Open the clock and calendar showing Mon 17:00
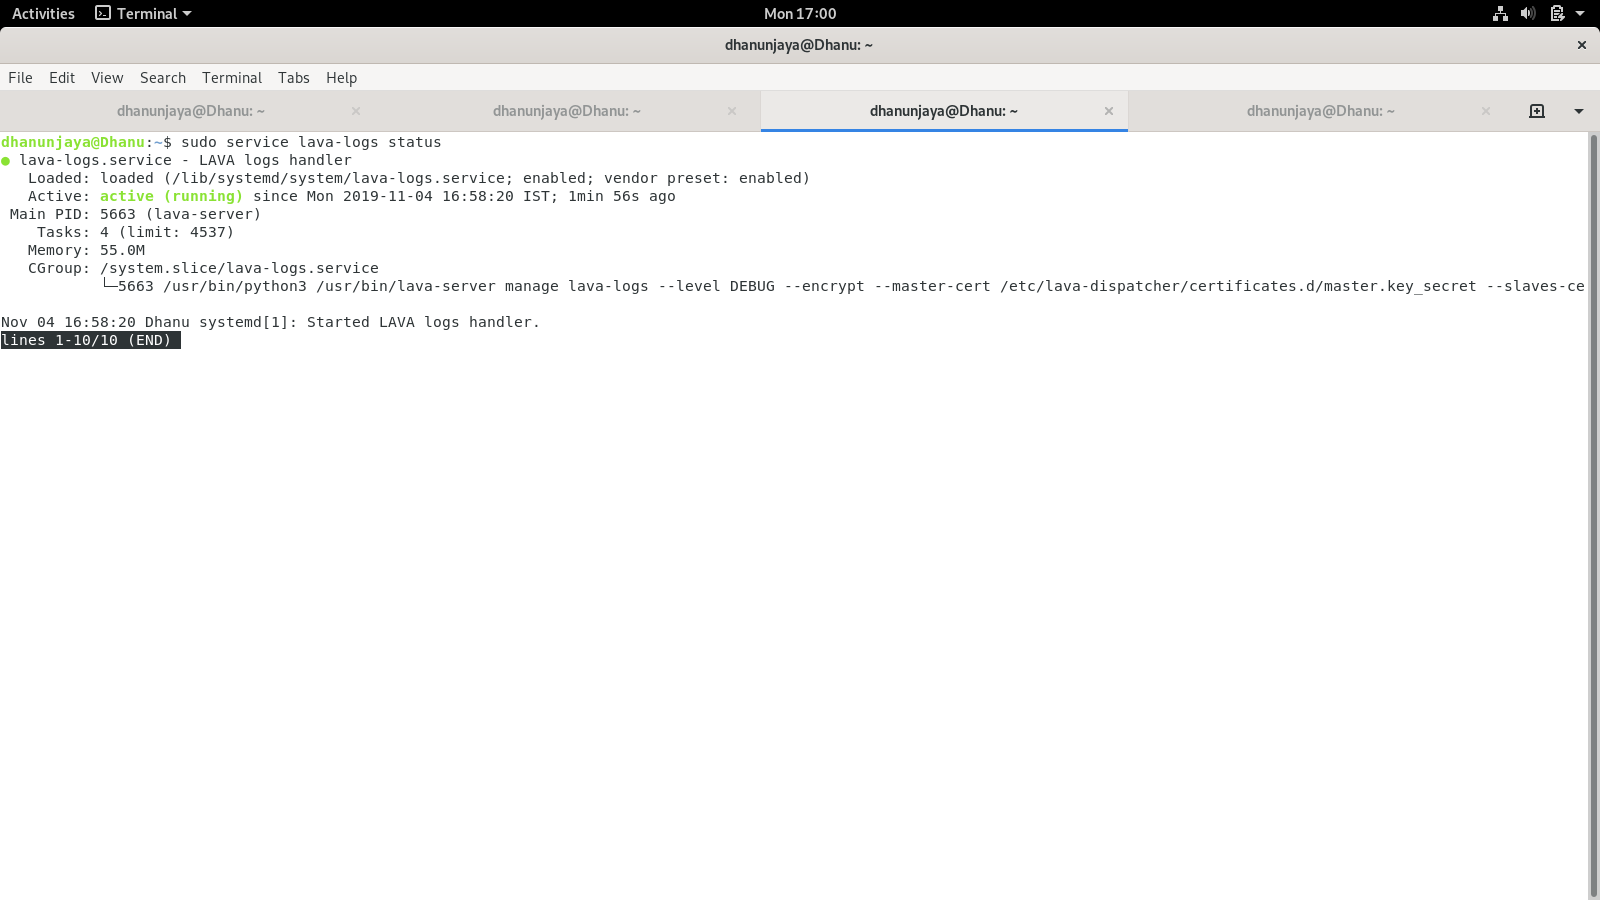 (x=800, y=13)
